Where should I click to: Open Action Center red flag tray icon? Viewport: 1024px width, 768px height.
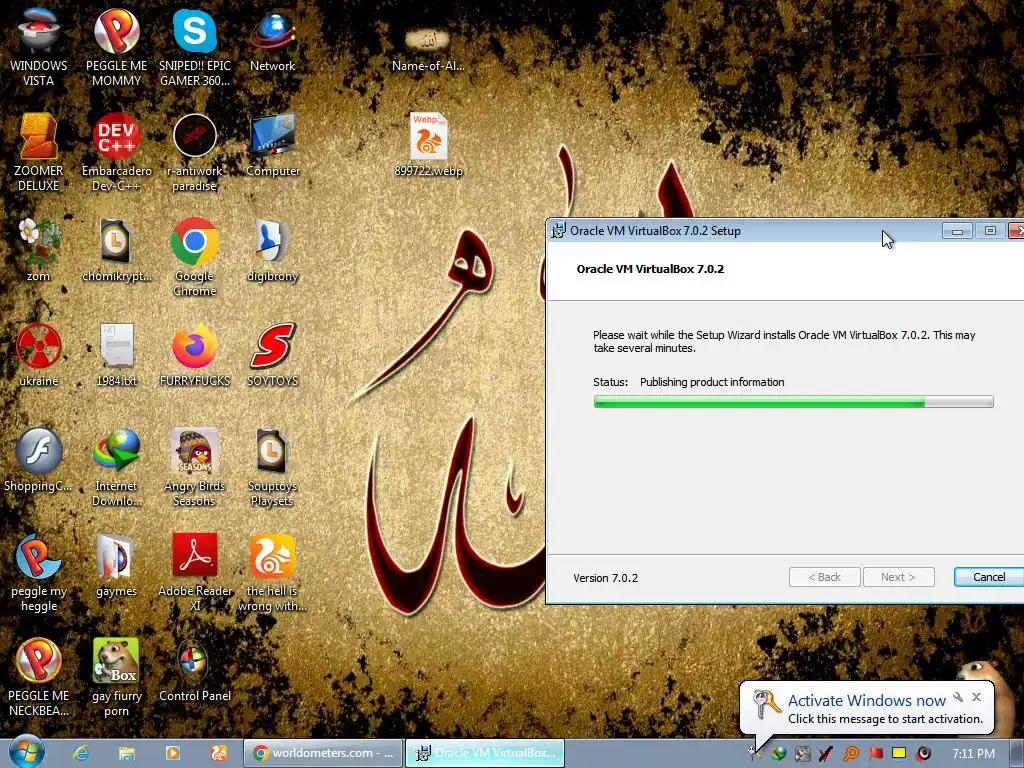point(875,754)
